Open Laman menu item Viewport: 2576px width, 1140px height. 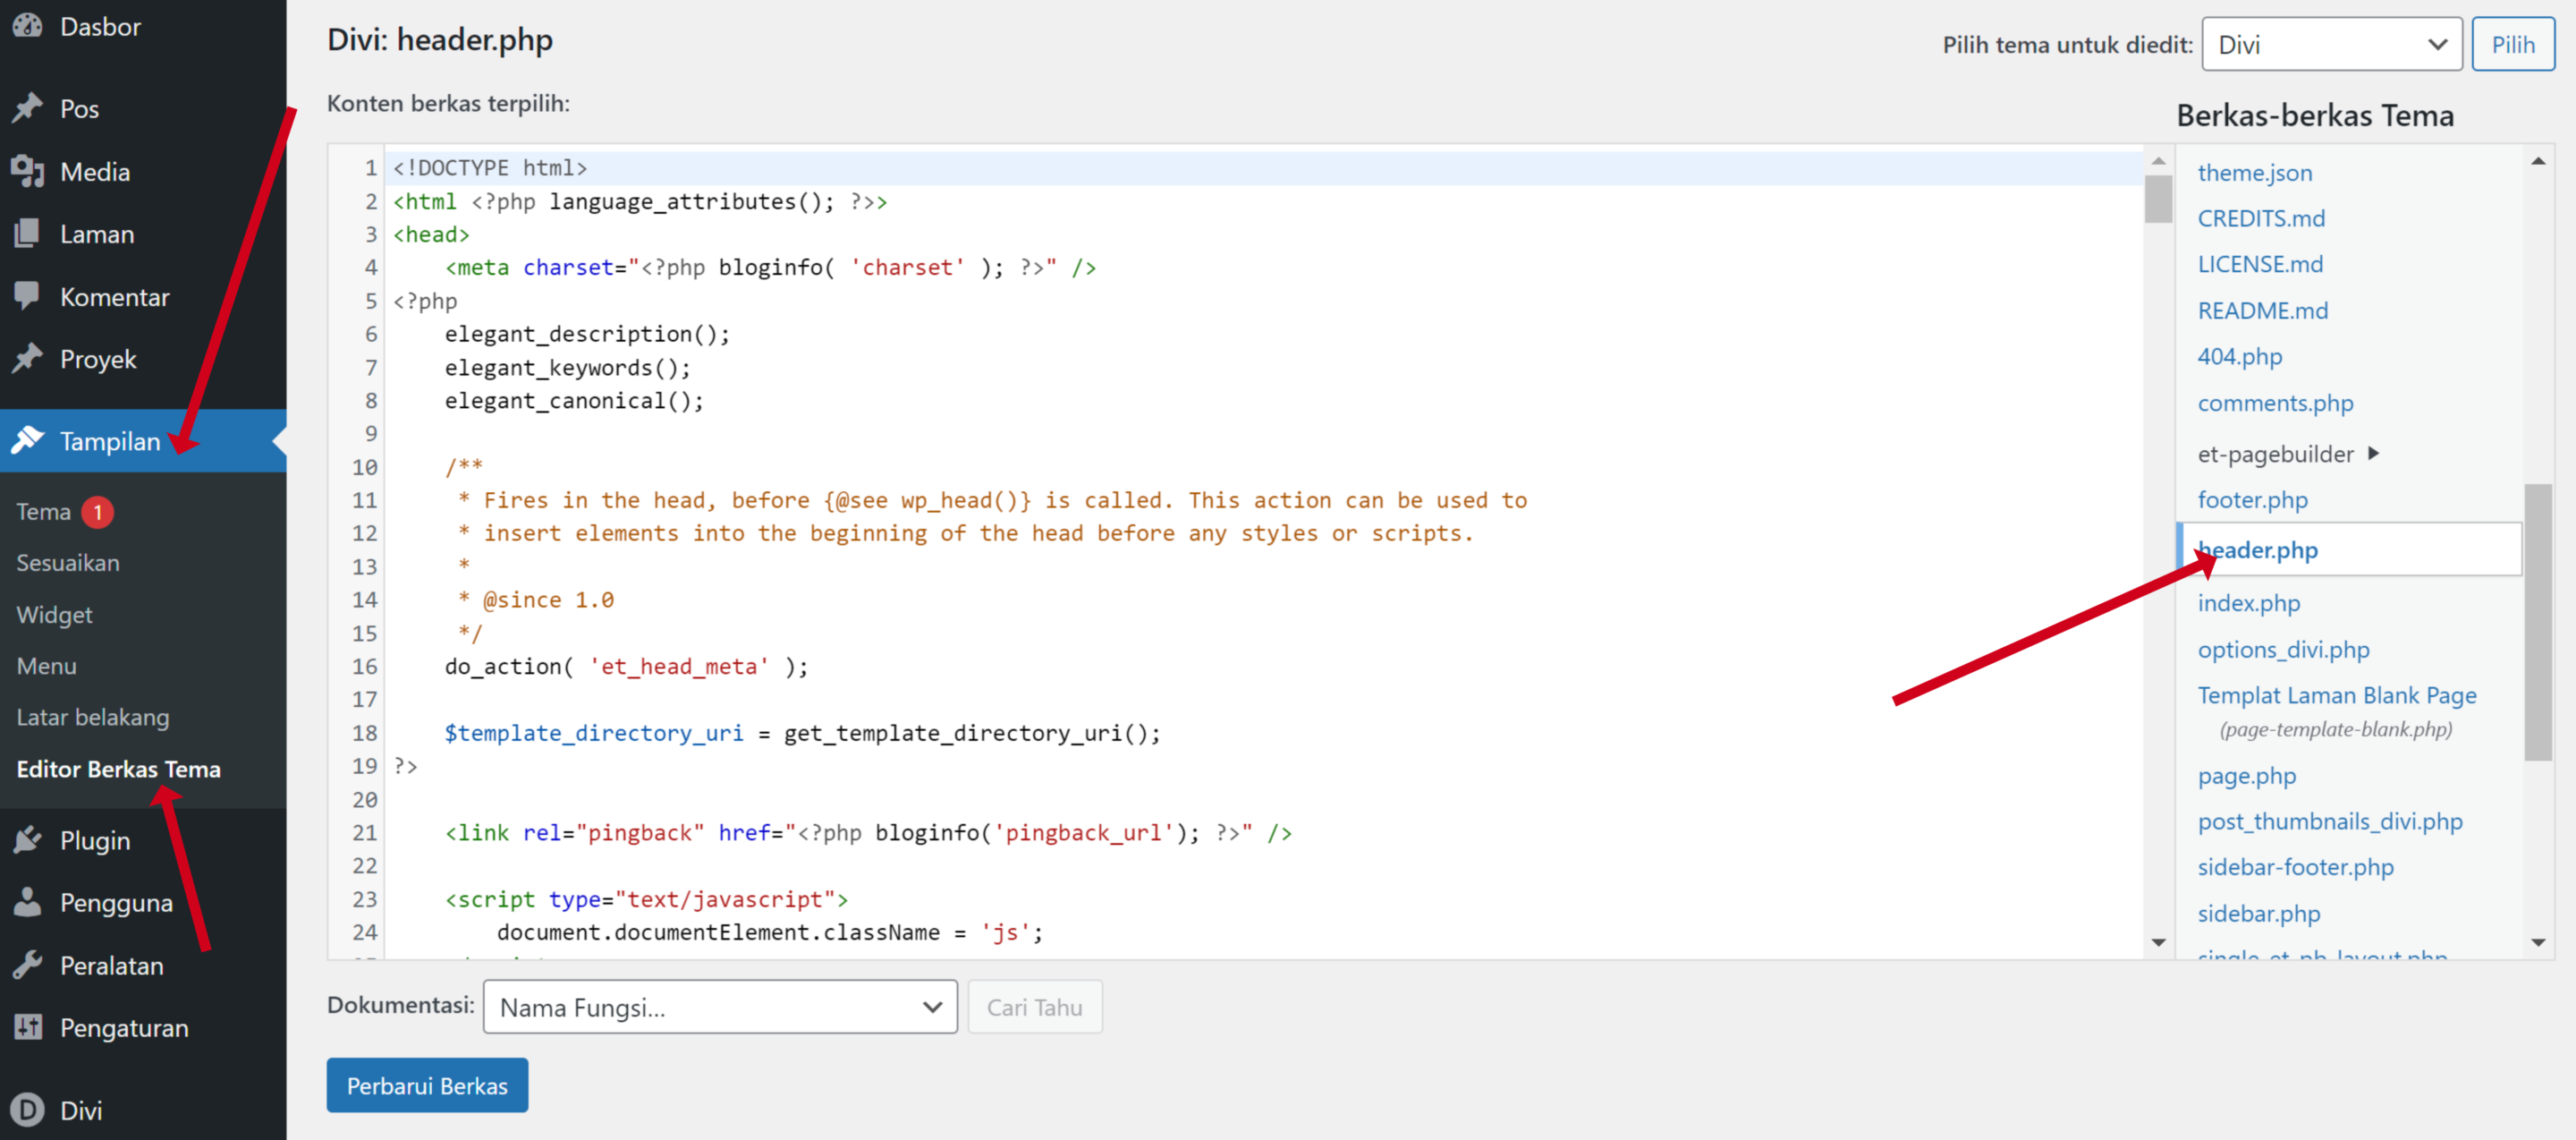coord(143,233)
